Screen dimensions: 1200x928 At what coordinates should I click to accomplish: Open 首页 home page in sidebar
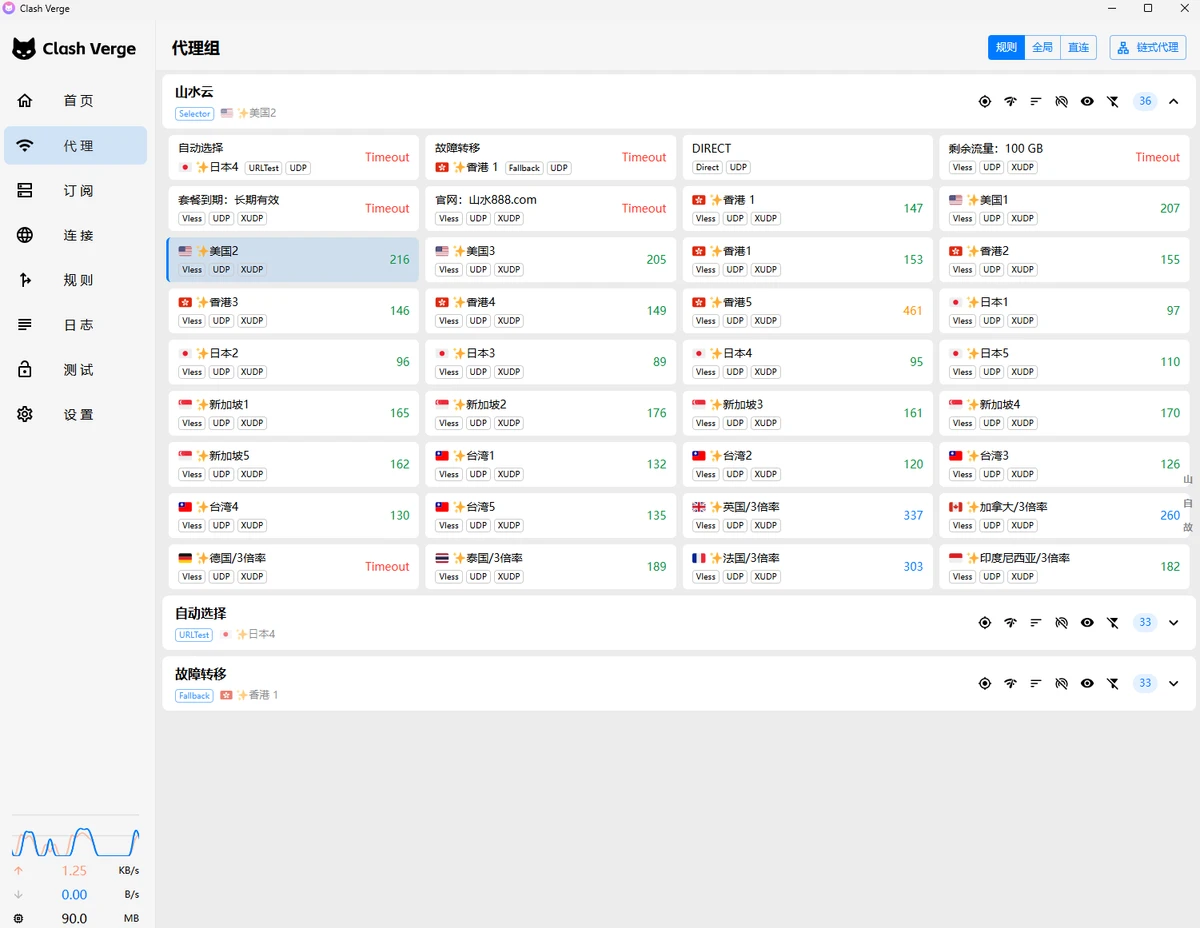(x=76, y=100)
